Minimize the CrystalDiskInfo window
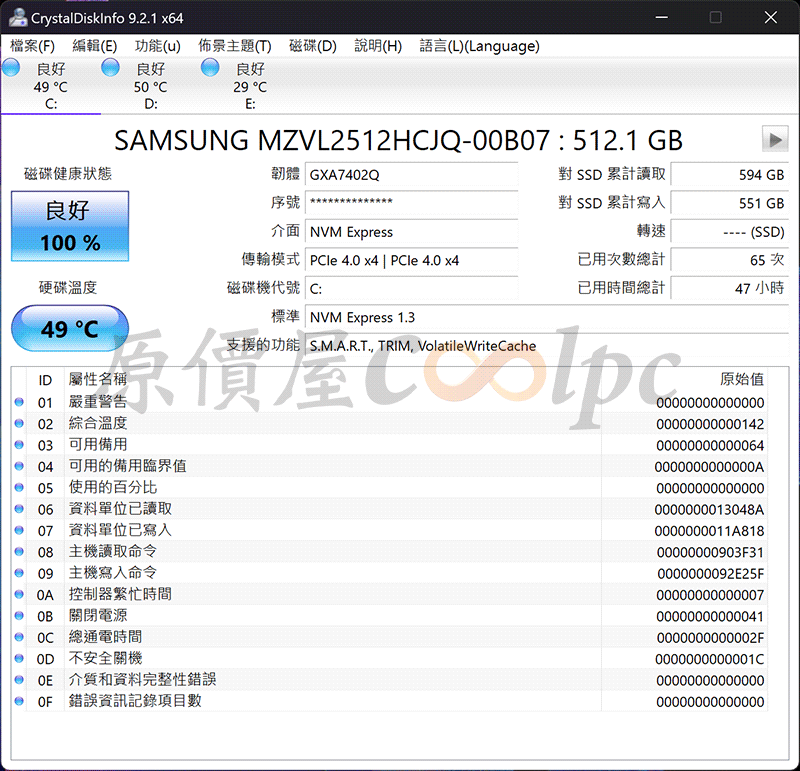The height and width of the screenshot is (771, 800). [x=662, y=17]
